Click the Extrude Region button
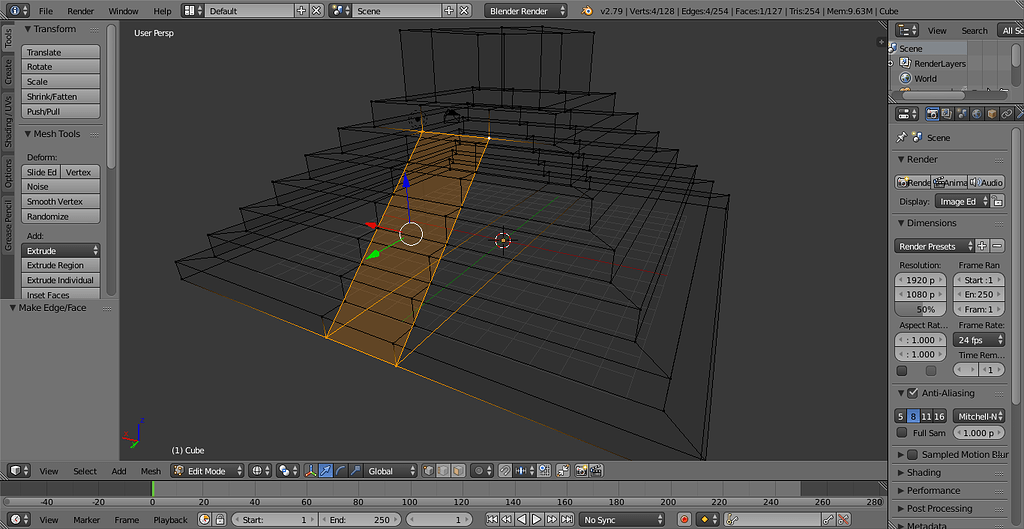This screenshot has height=529, width=1024. (x=62, y=266)
